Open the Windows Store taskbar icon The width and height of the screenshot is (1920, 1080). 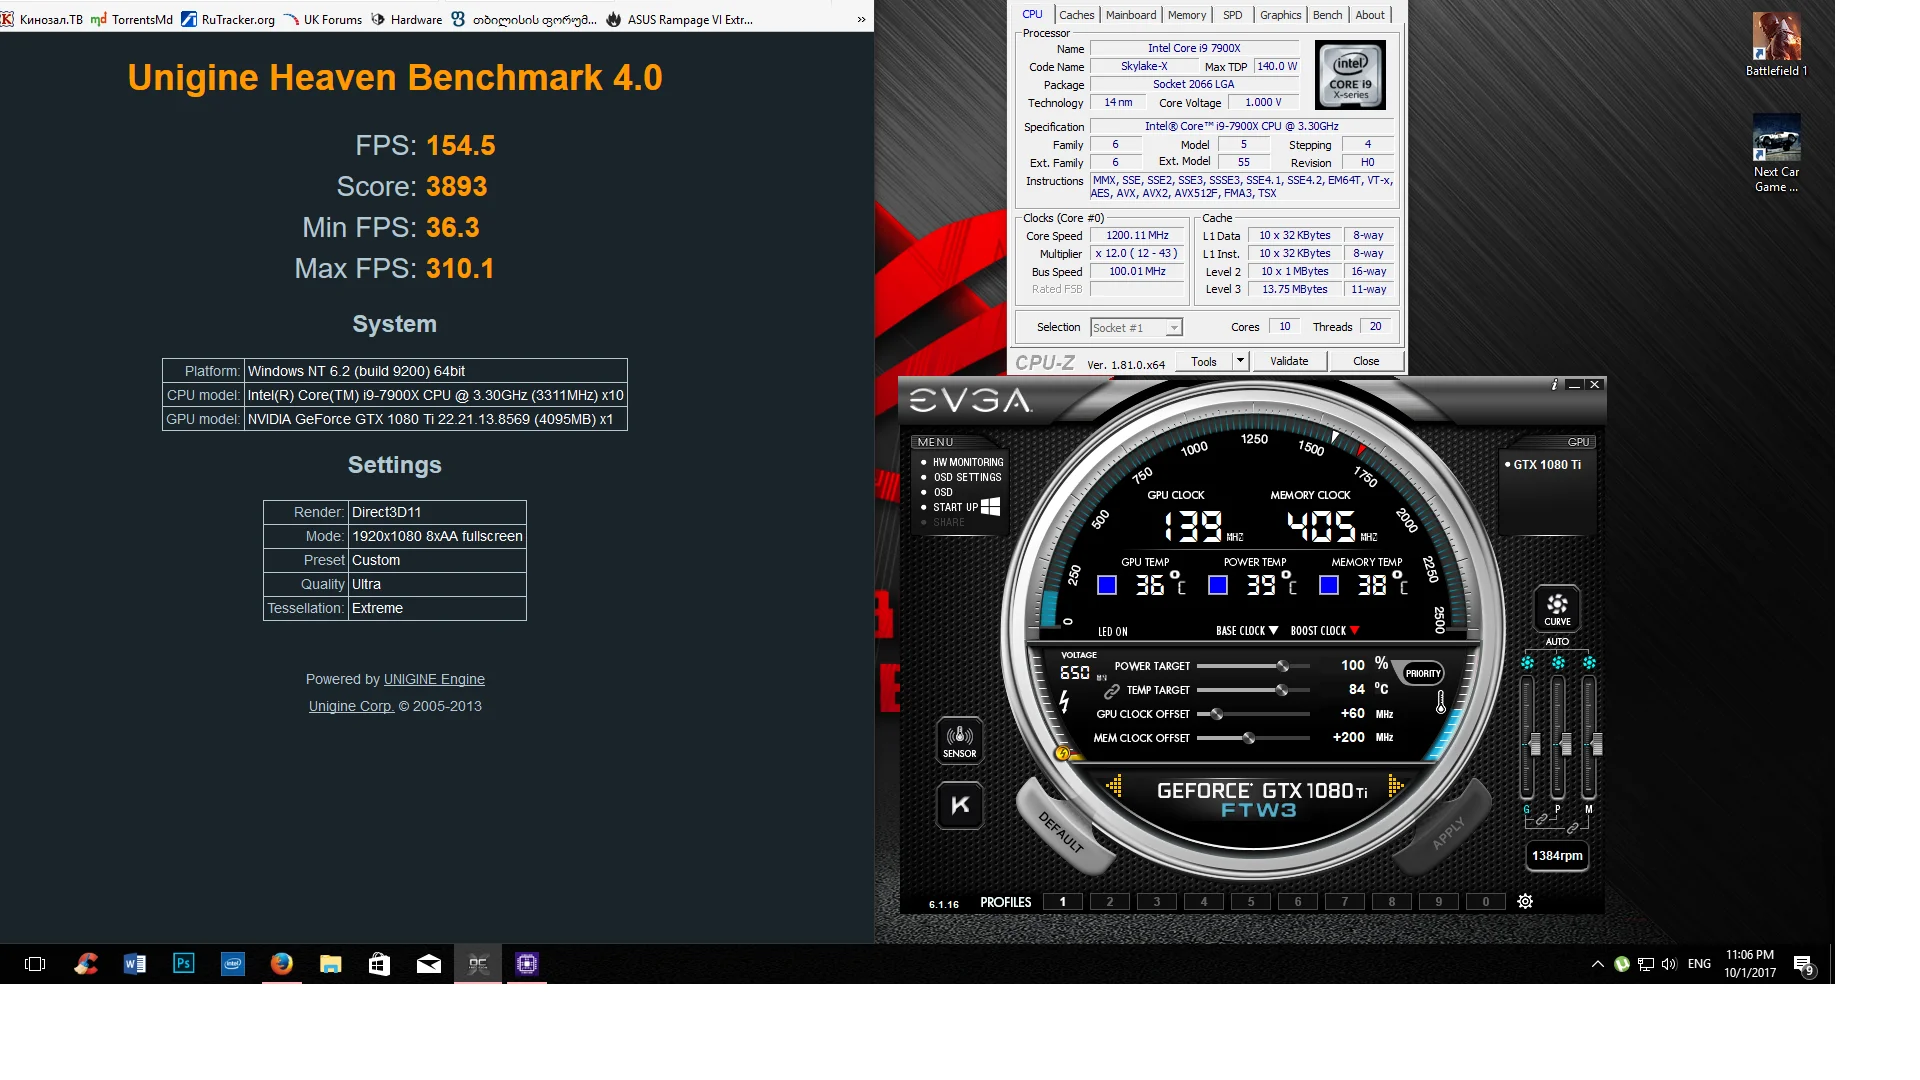pos(379,964)
